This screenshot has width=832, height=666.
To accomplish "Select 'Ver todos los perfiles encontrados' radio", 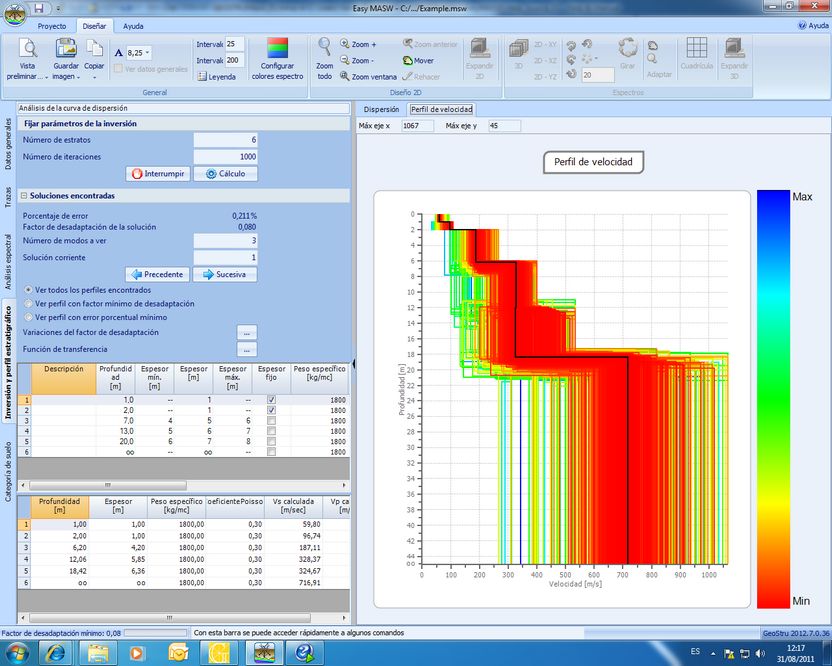I will [28, 290].
